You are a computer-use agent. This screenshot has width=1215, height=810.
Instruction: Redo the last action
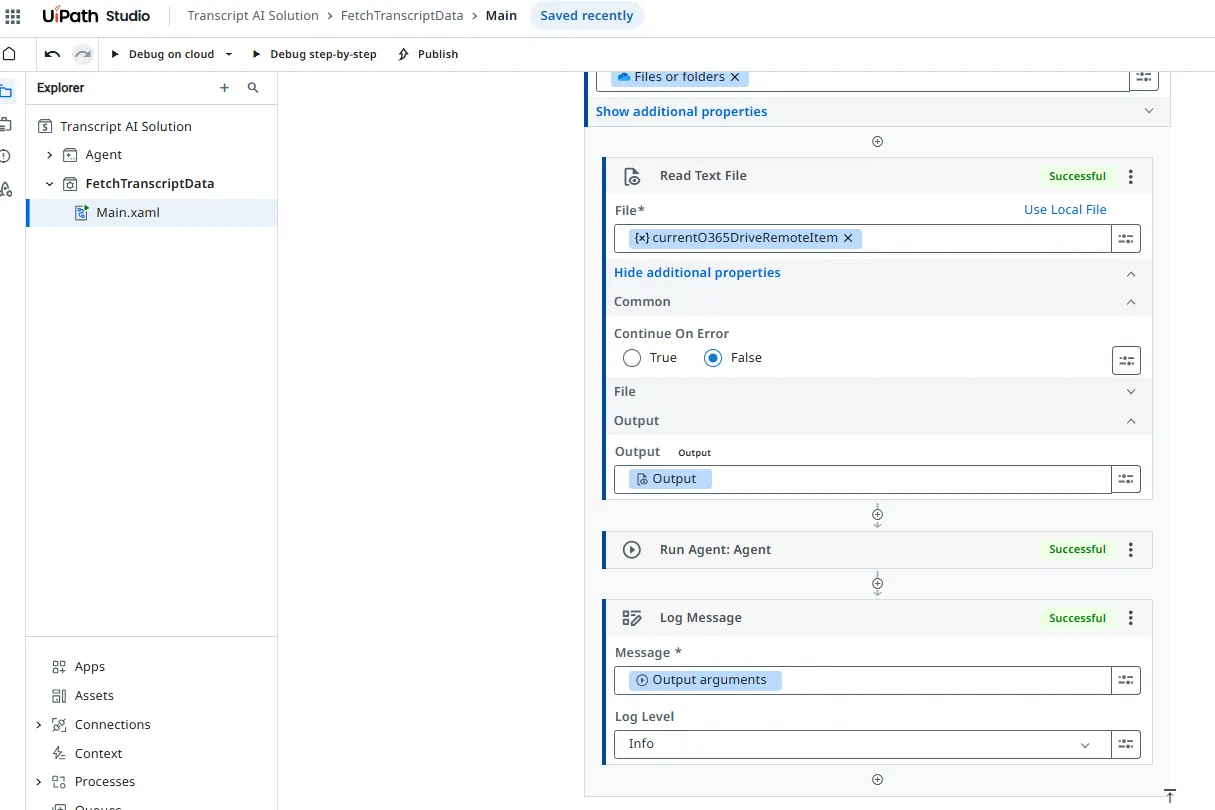[x=83, y=54]
